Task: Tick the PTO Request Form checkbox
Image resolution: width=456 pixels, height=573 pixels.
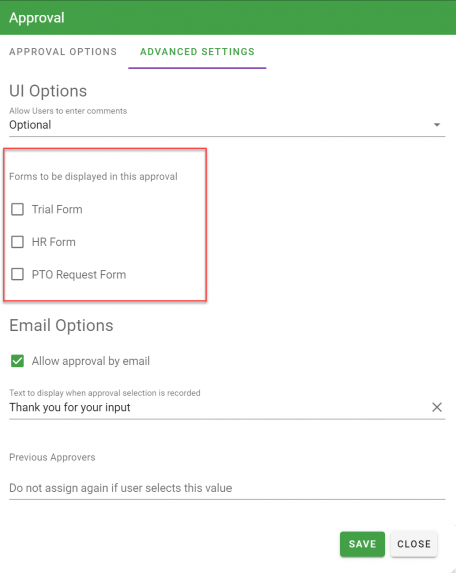Action: point(17,274)
